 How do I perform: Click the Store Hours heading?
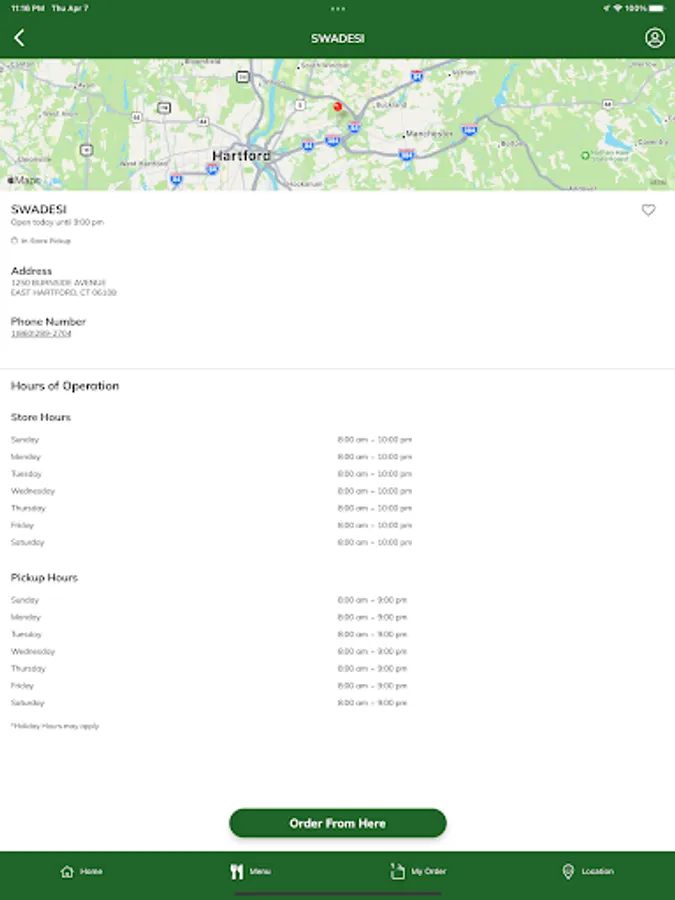tap(41, 417)
